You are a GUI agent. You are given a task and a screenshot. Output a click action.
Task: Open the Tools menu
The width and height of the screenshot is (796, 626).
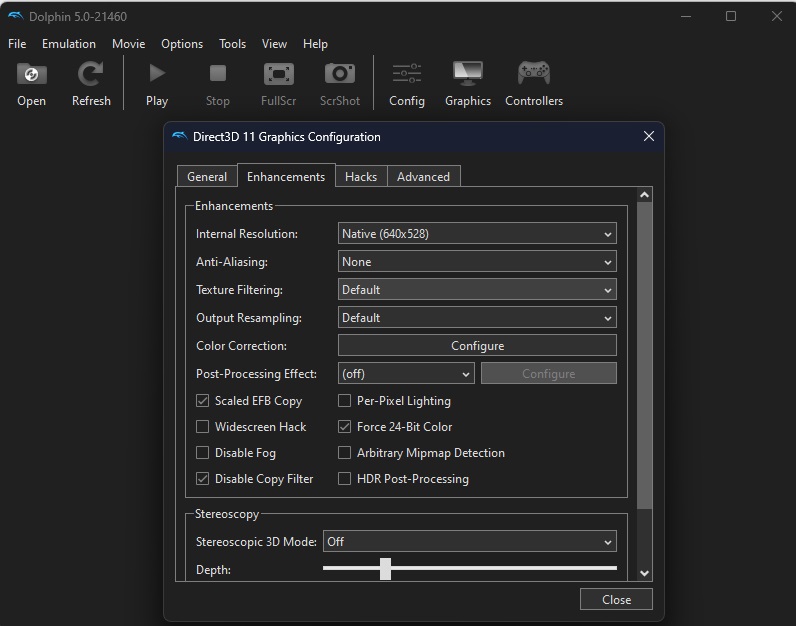(233, 44)
